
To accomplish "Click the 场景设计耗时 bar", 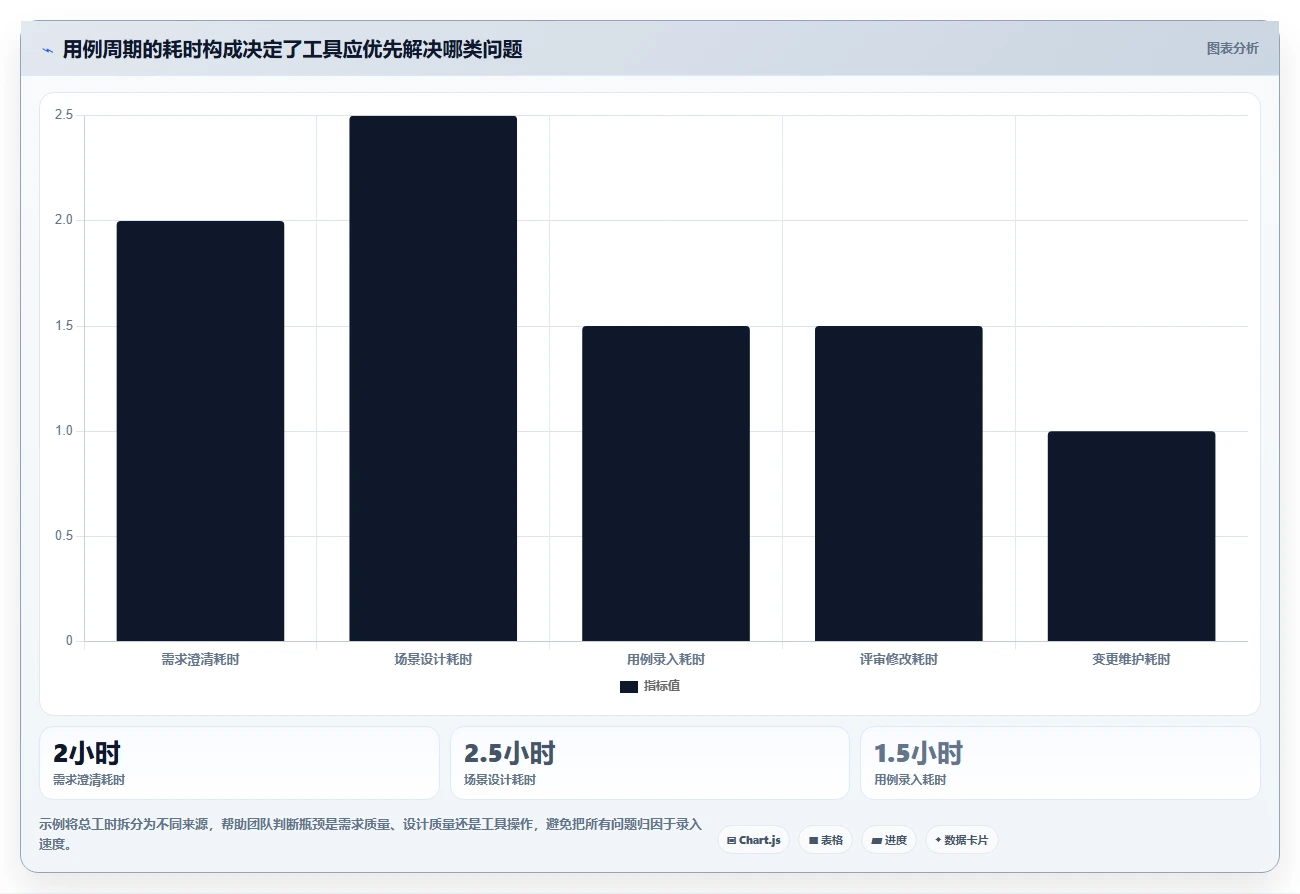I will click(x=433, y=378).
